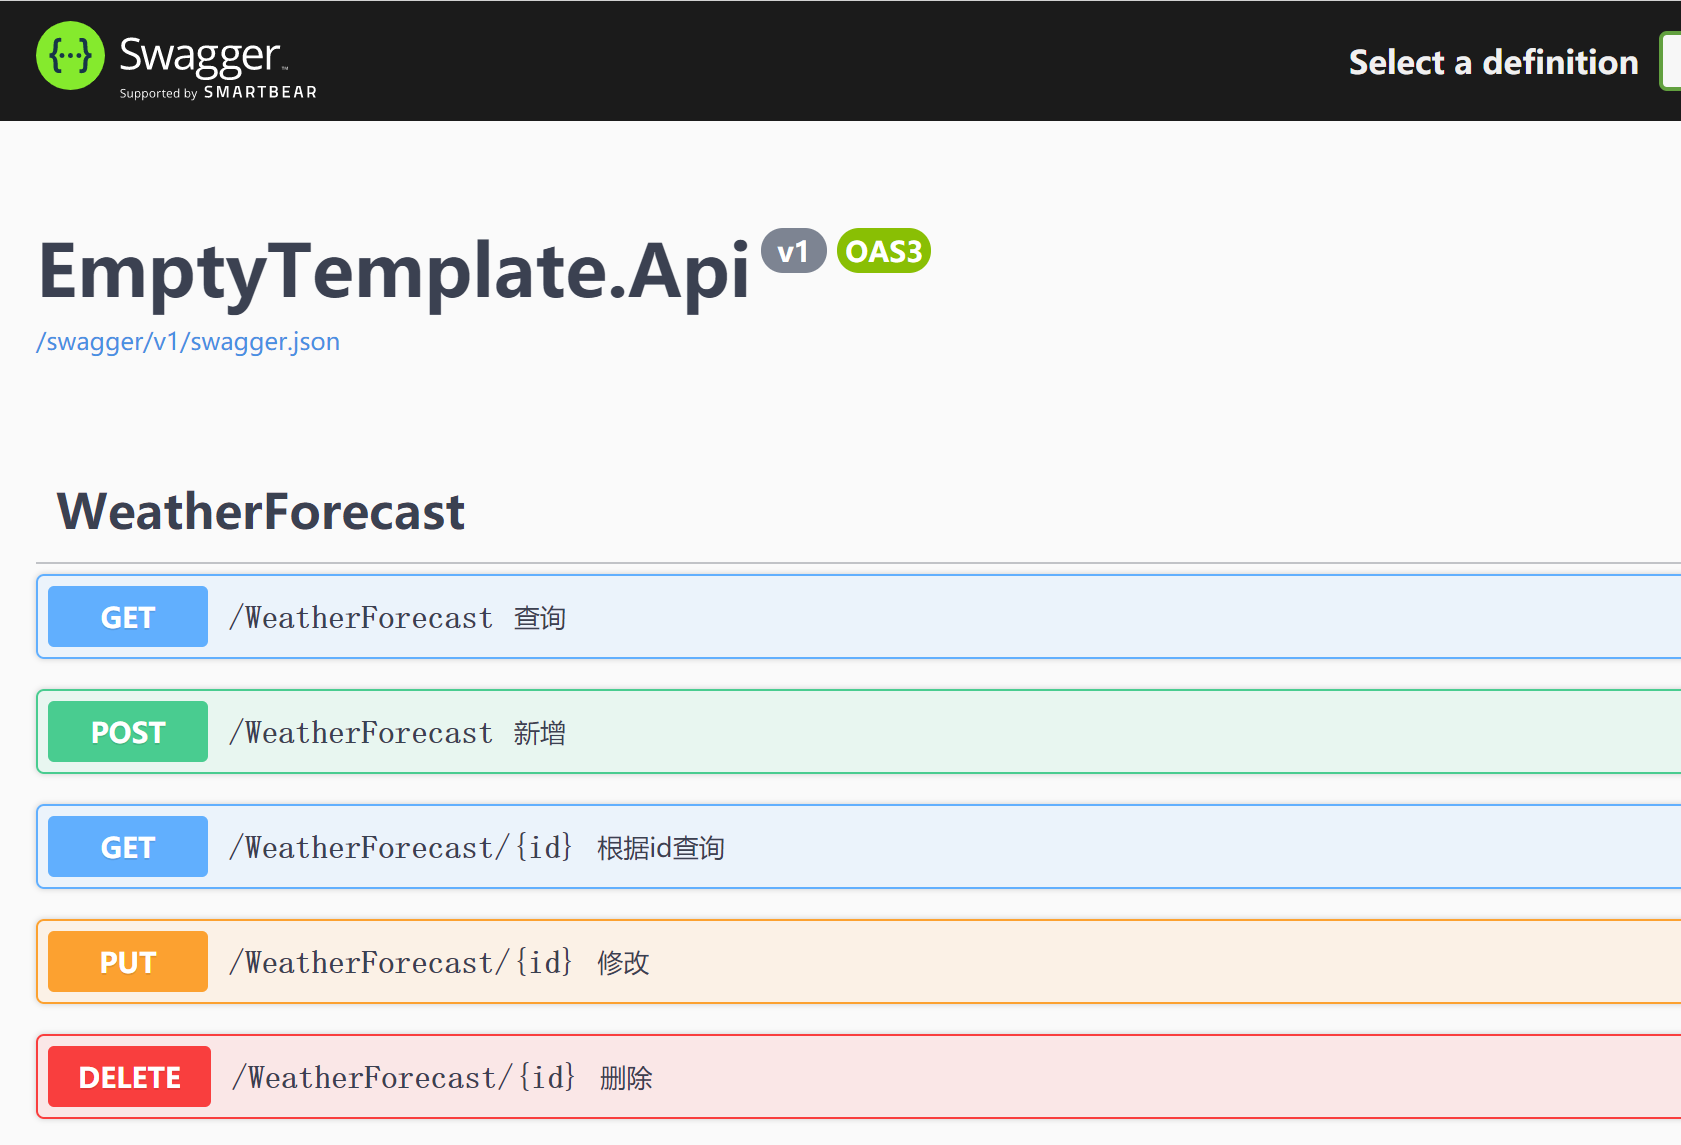1681x1145 pixels.
Task: Expand the /WeatherForecast/{id} 删除 path
Action: 403,1078
